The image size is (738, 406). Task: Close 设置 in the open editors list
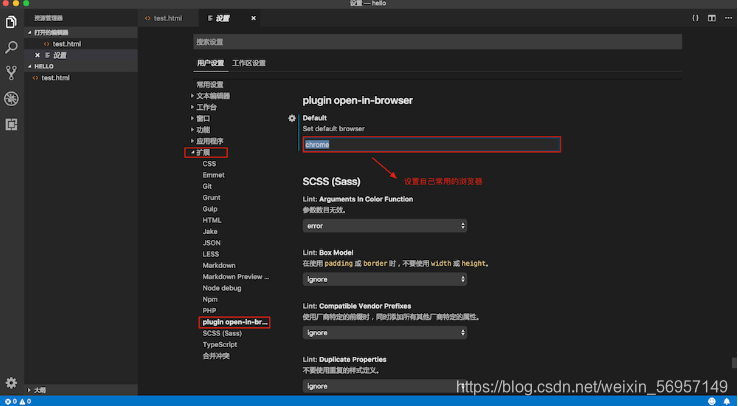[37, 55]
